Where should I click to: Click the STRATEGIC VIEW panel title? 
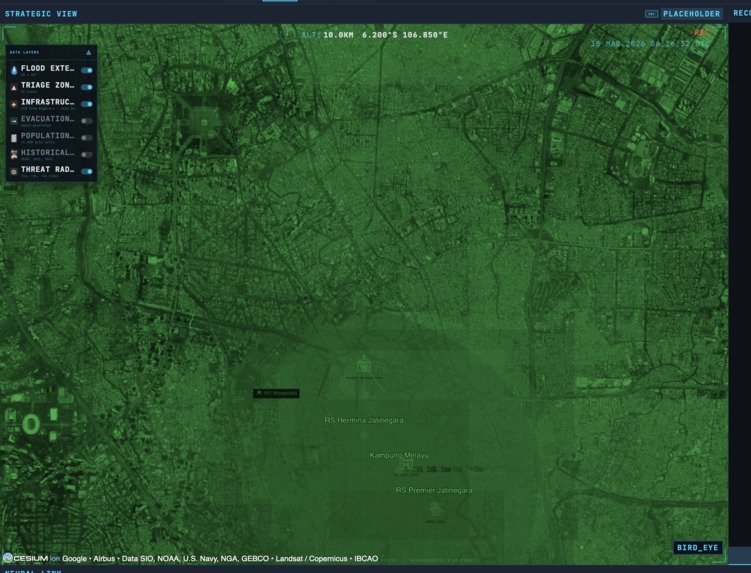coord(41,14)
